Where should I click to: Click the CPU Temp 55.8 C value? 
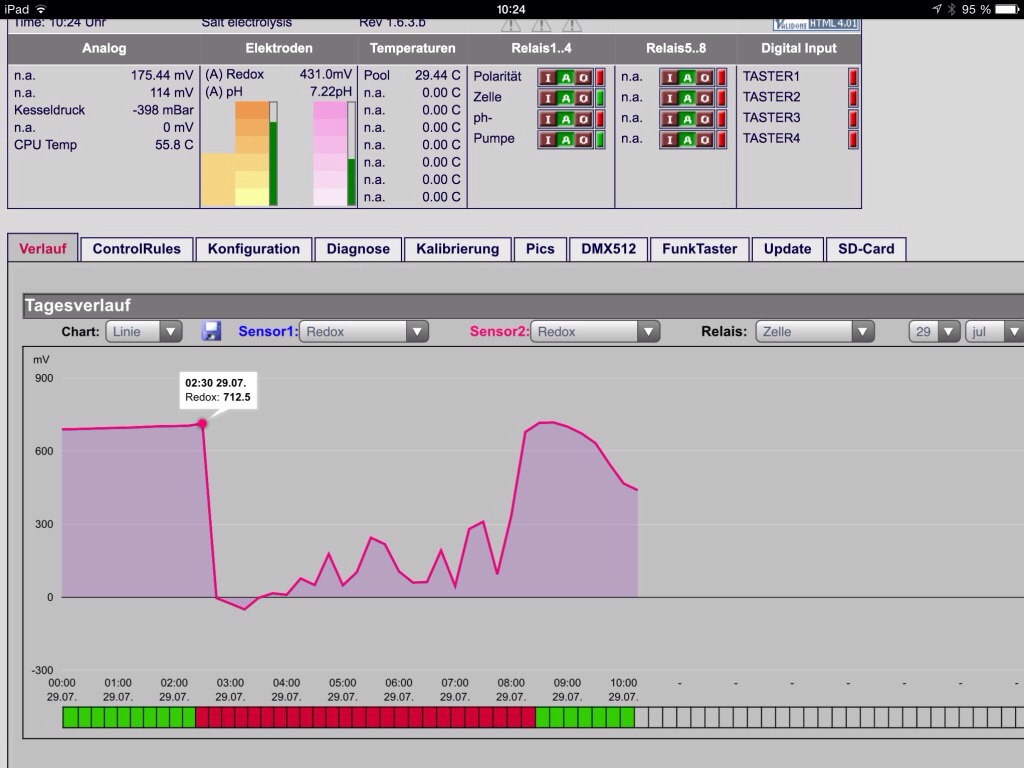(x=174, y=144)
